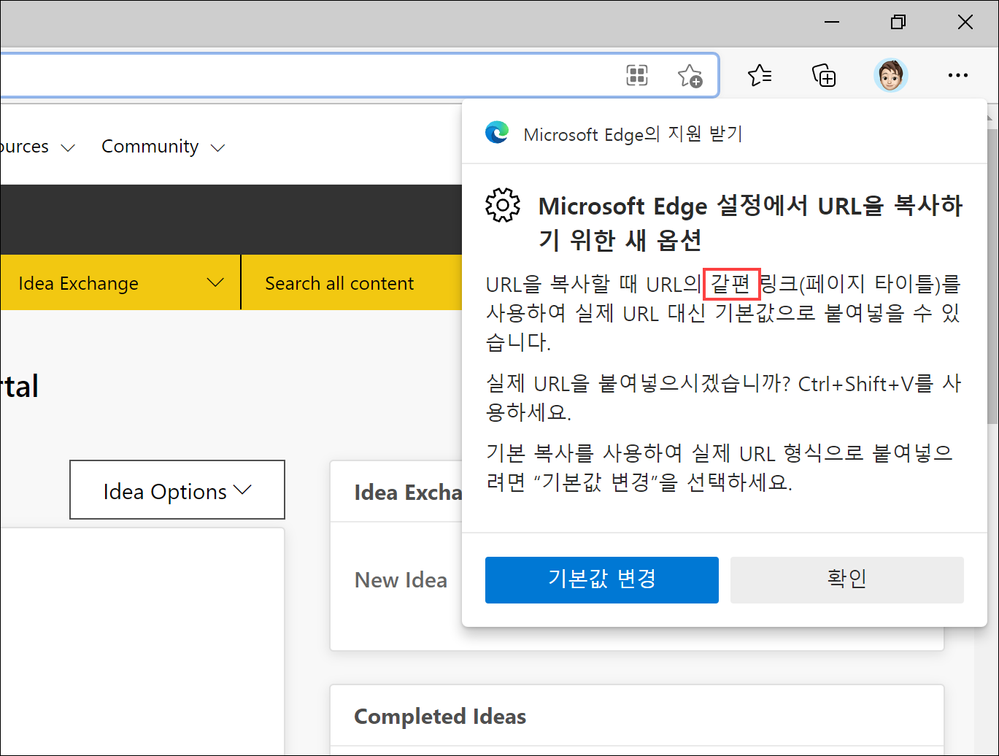Screen dimensions: 999x756
Task: Click the Search all content field
Action: click(352, 283)
